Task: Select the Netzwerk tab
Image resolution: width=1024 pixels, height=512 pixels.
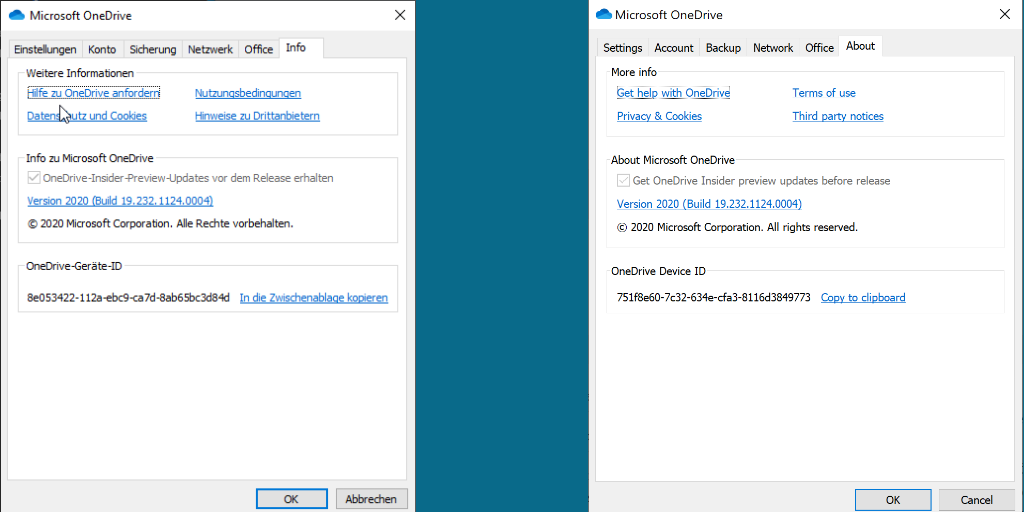Action: [x=210, y=49]
